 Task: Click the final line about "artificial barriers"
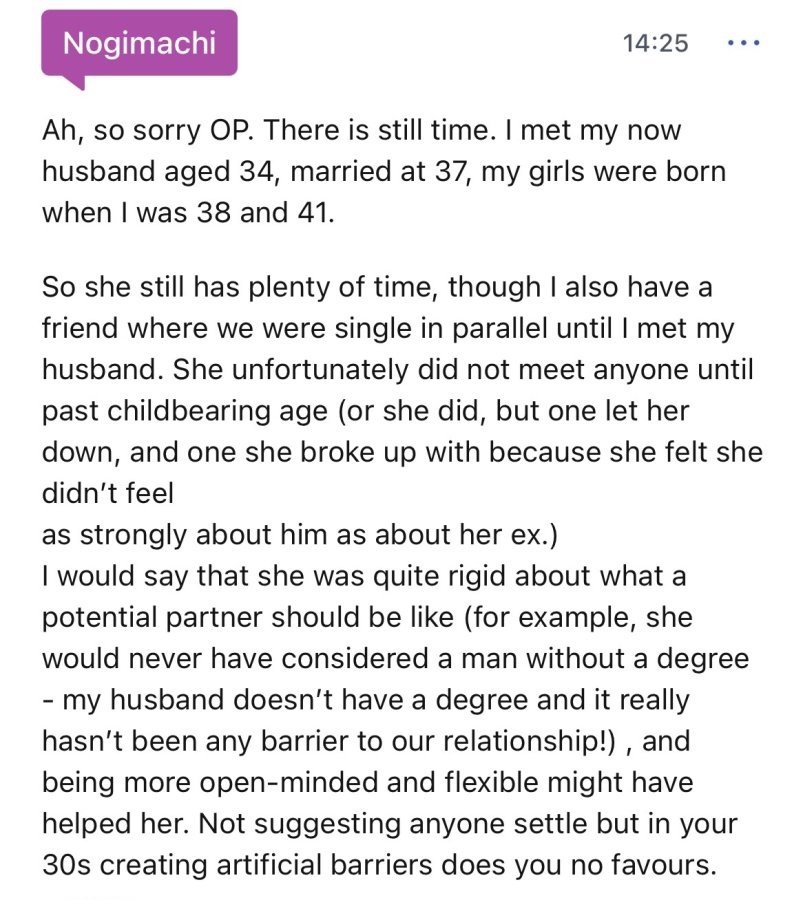(x=379, y=865)
